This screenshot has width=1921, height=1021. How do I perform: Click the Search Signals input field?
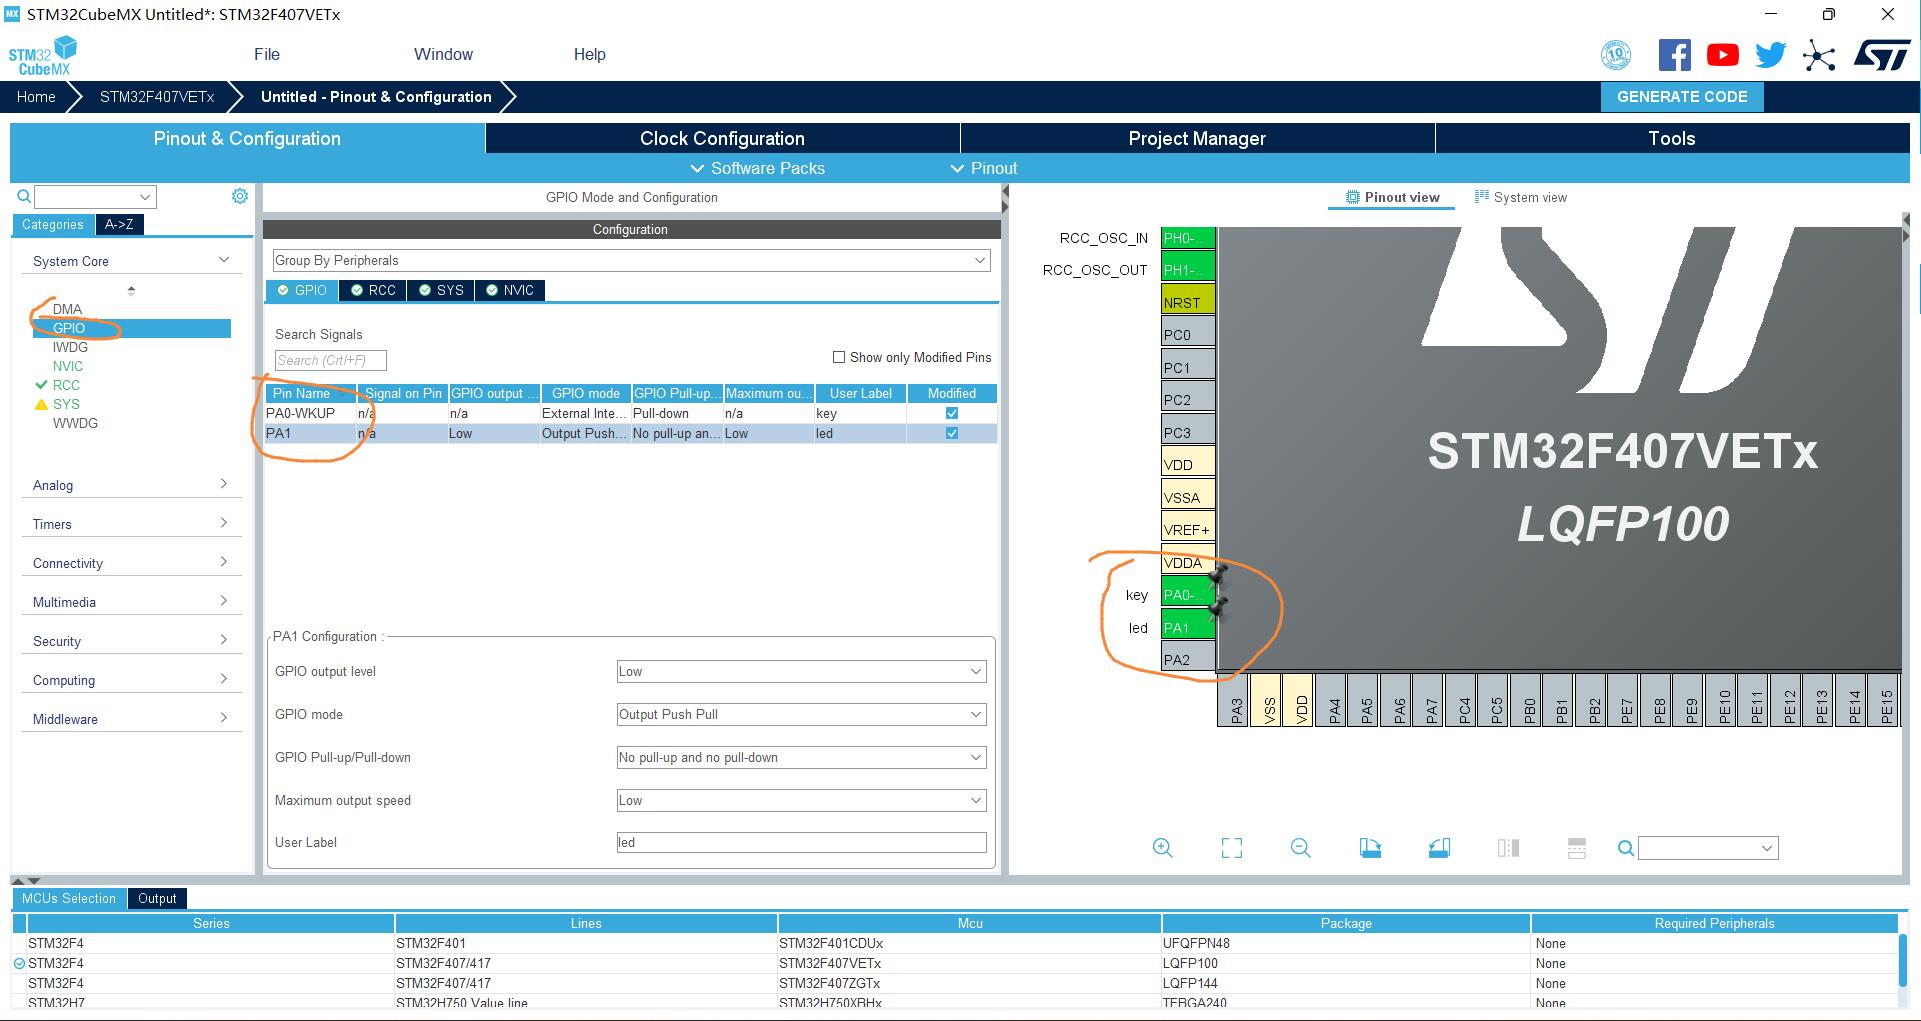tap(330, 360)
